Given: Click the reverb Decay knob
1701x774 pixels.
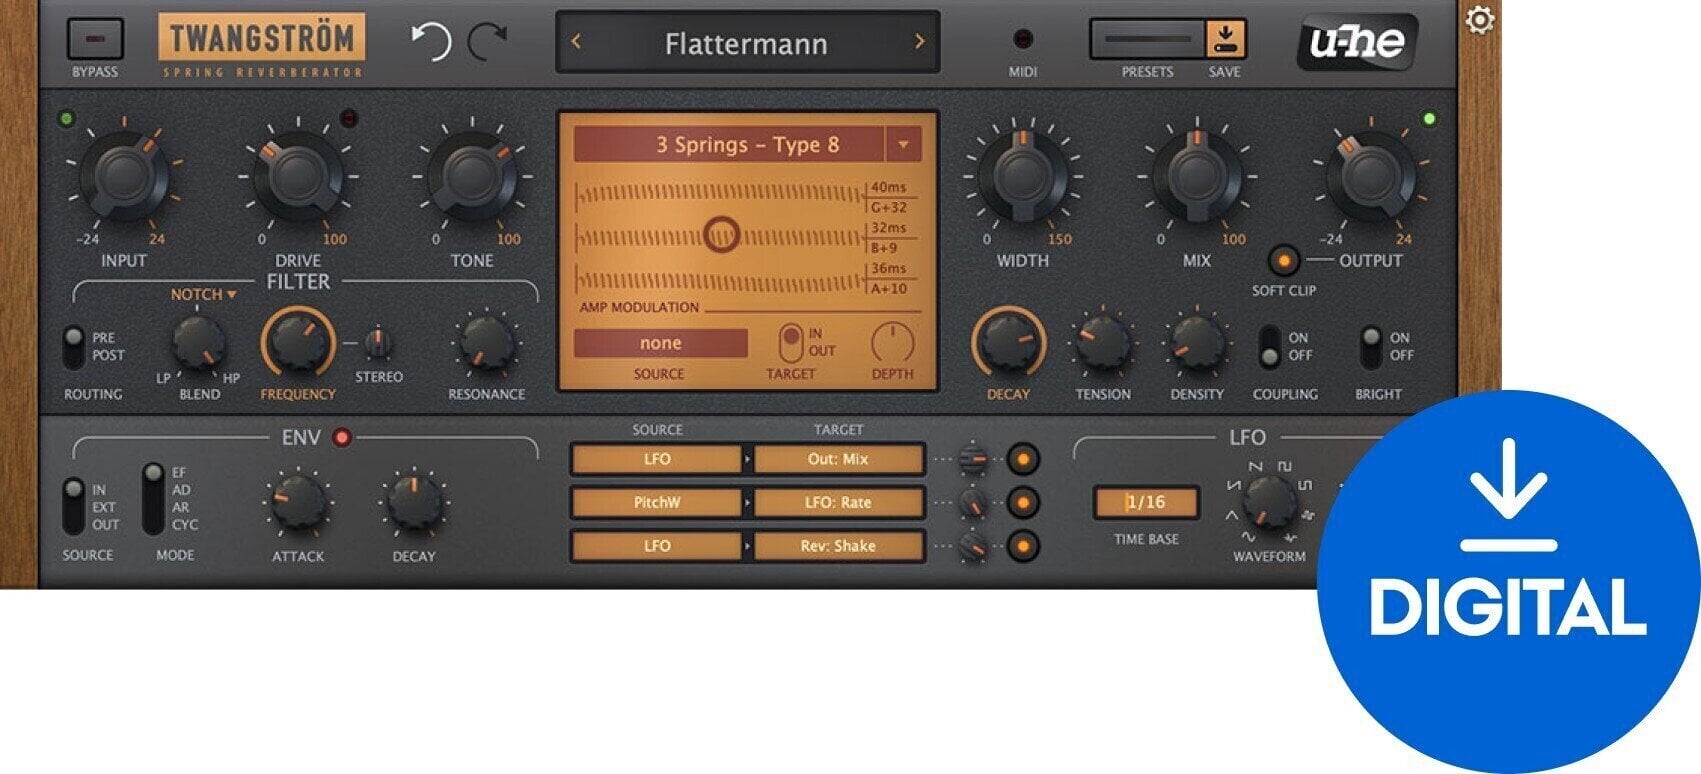Looking at the screenshot, I should (x=1009, y=343).
